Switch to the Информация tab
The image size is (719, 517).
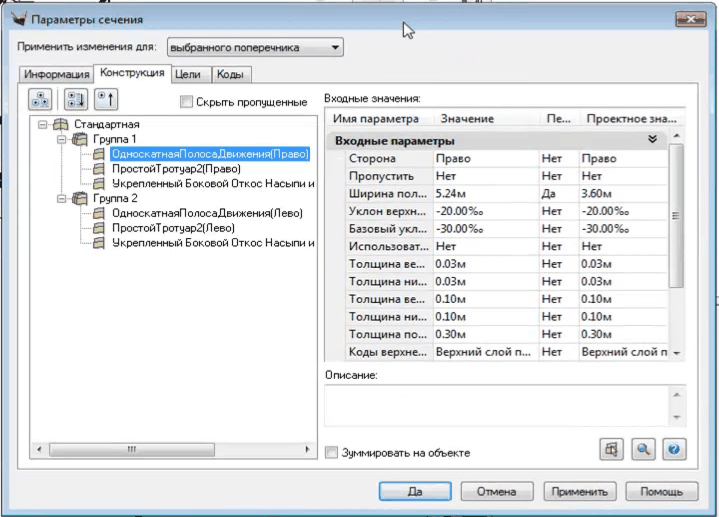click(x=56, y=74)
